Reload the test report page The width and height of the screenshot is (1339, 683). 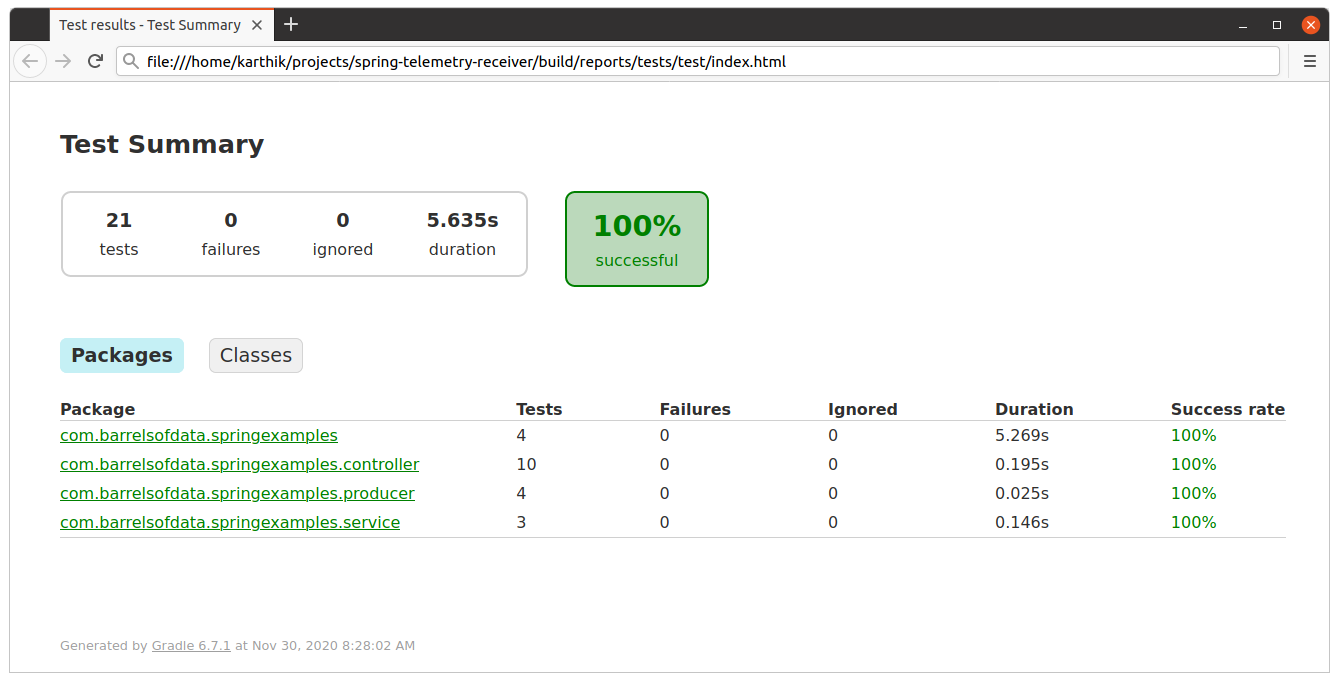pos(95,61)
